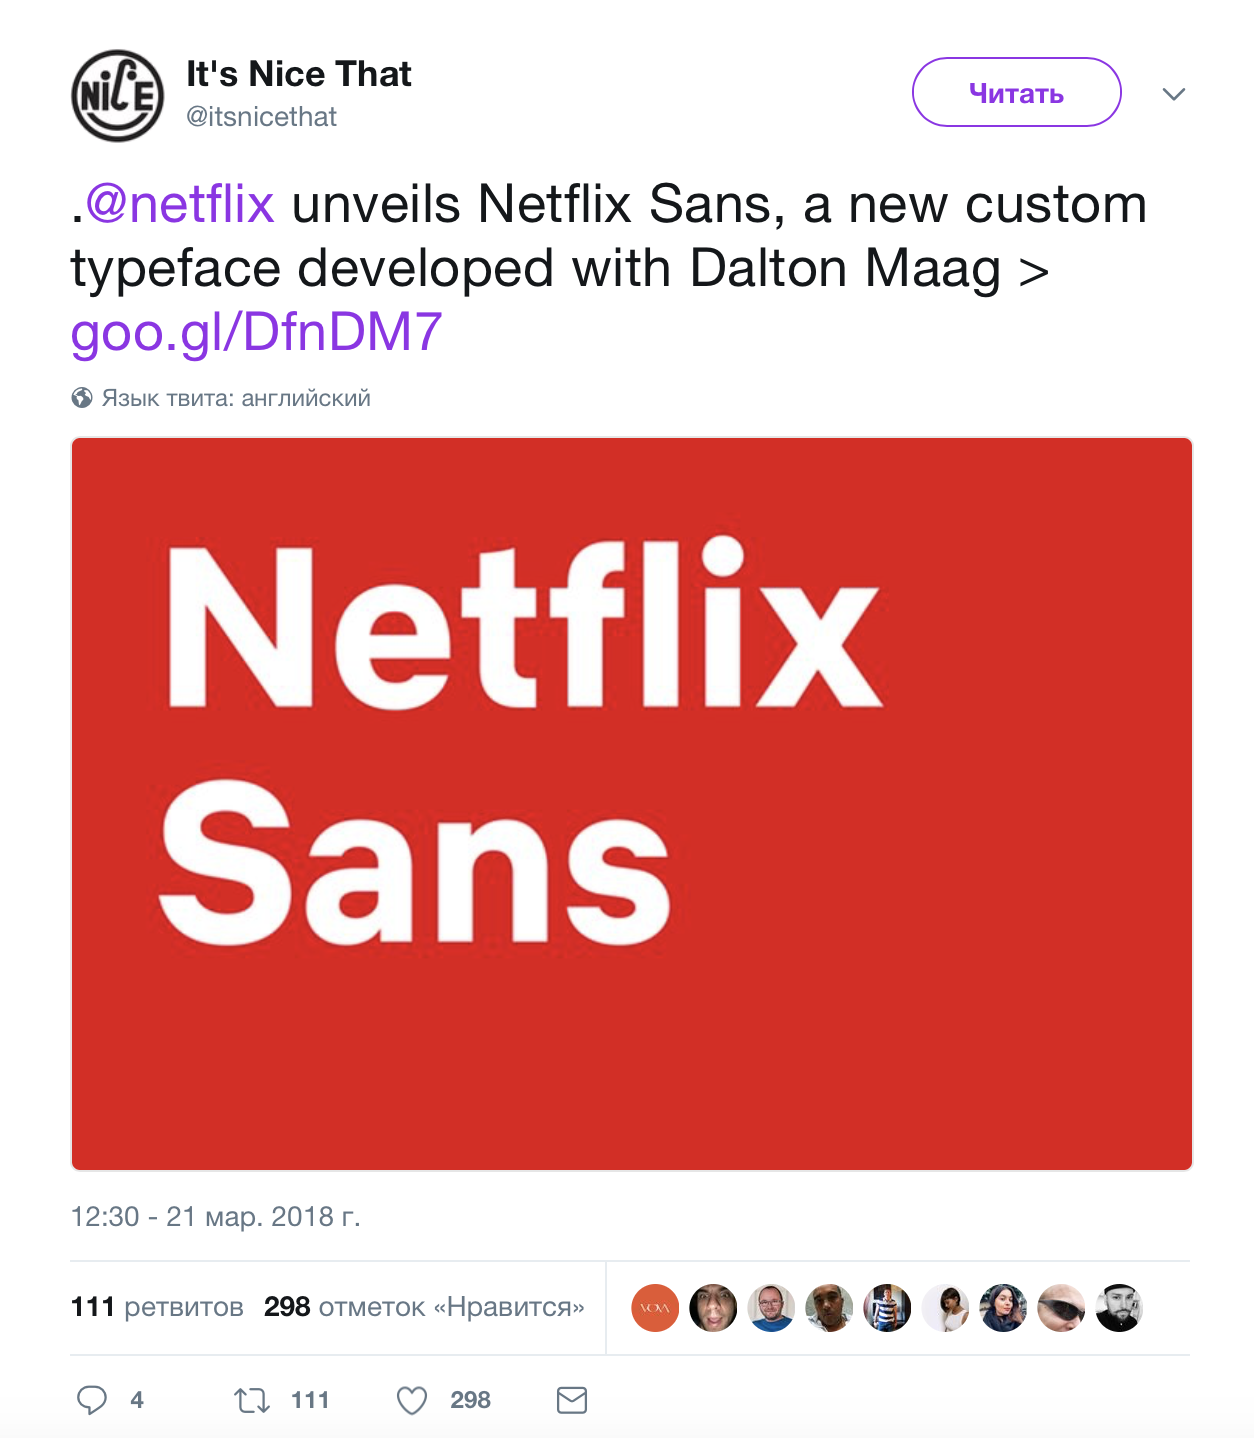1254x1438 pixels.
Task: Open the tweet timestamp 12:30 - 21 мар. 2018
Action: pos(215,1216)
